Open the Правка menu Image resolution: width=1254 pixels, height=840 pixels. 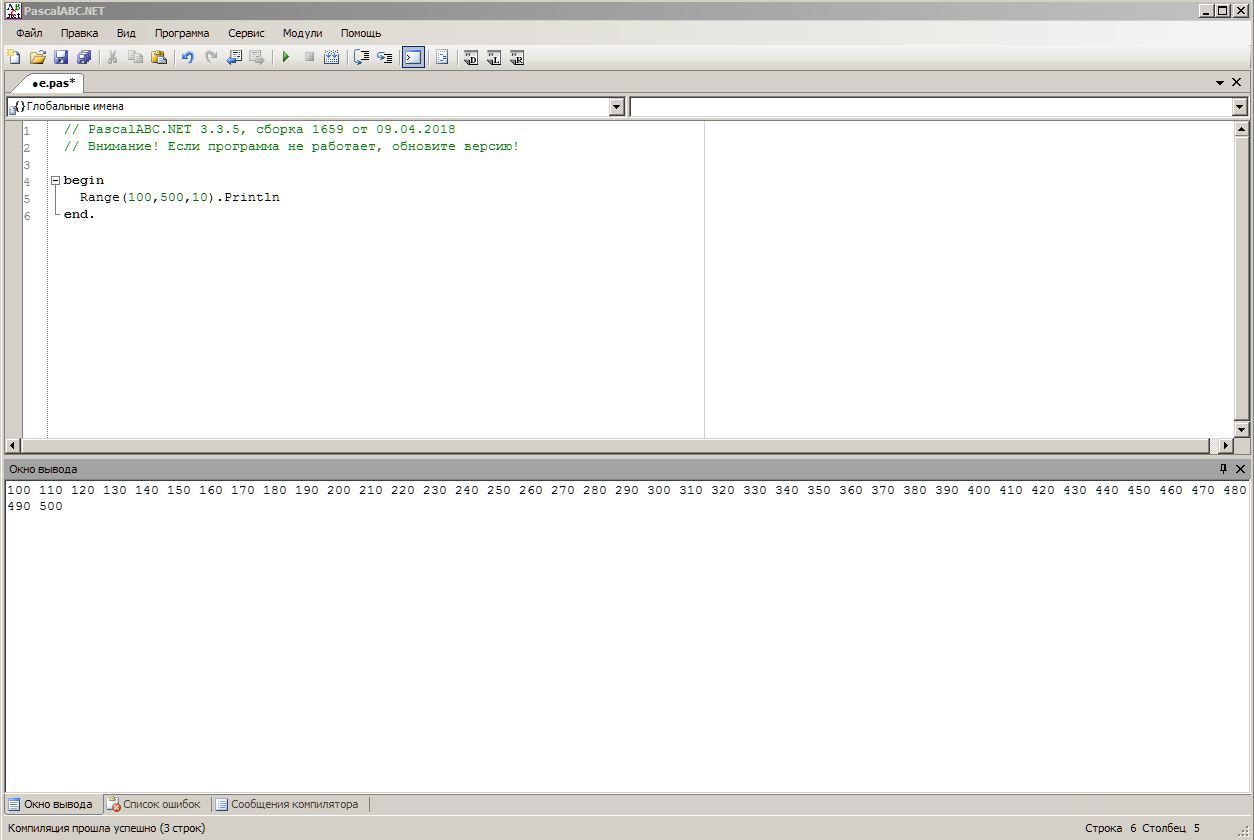click(x=79, y=33)
